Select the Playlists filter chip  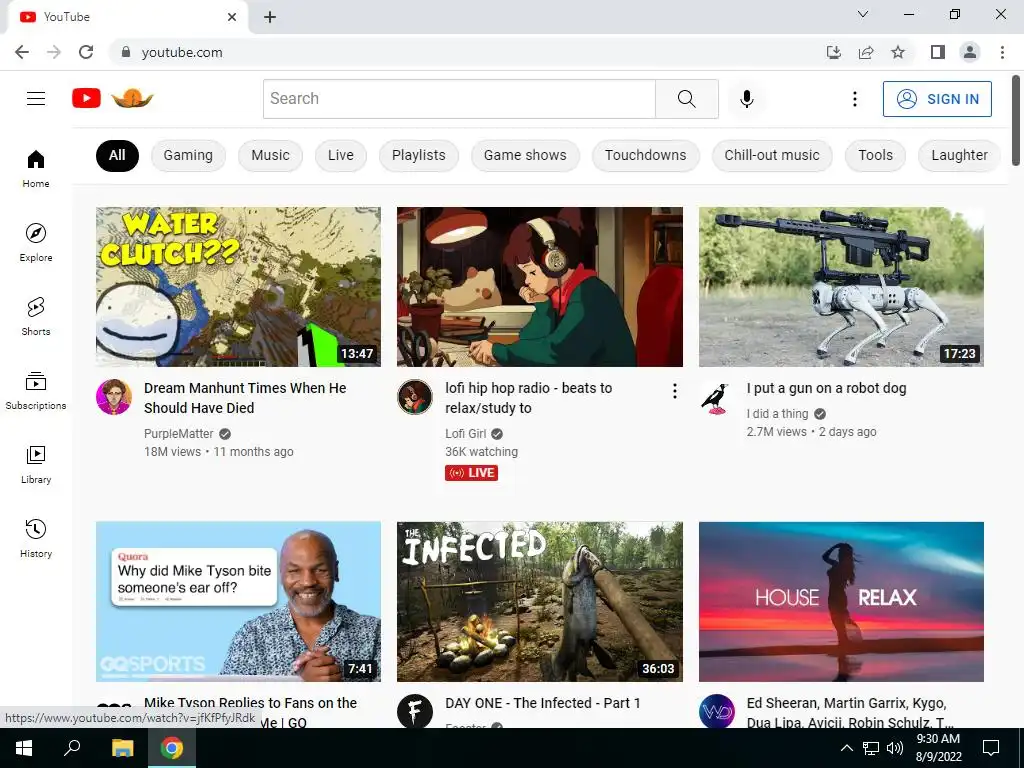pyautogui.click(x=419, y=155)
